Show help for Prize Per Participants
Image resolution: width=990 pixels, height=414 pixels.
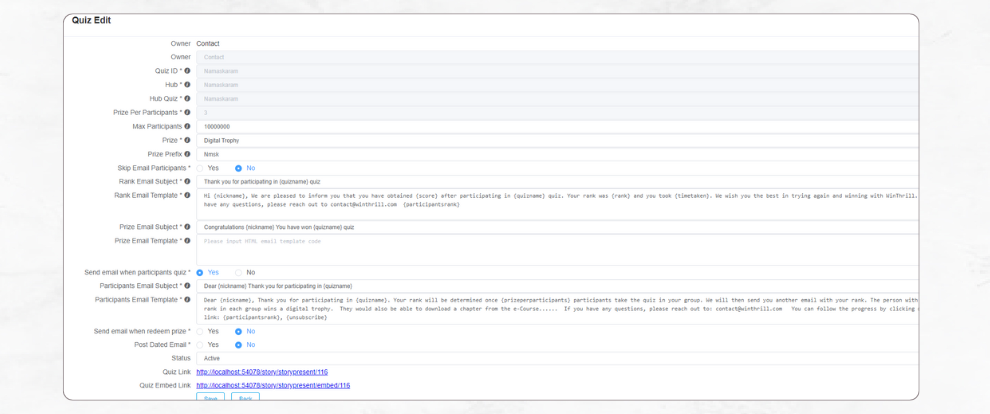(187, 113)
